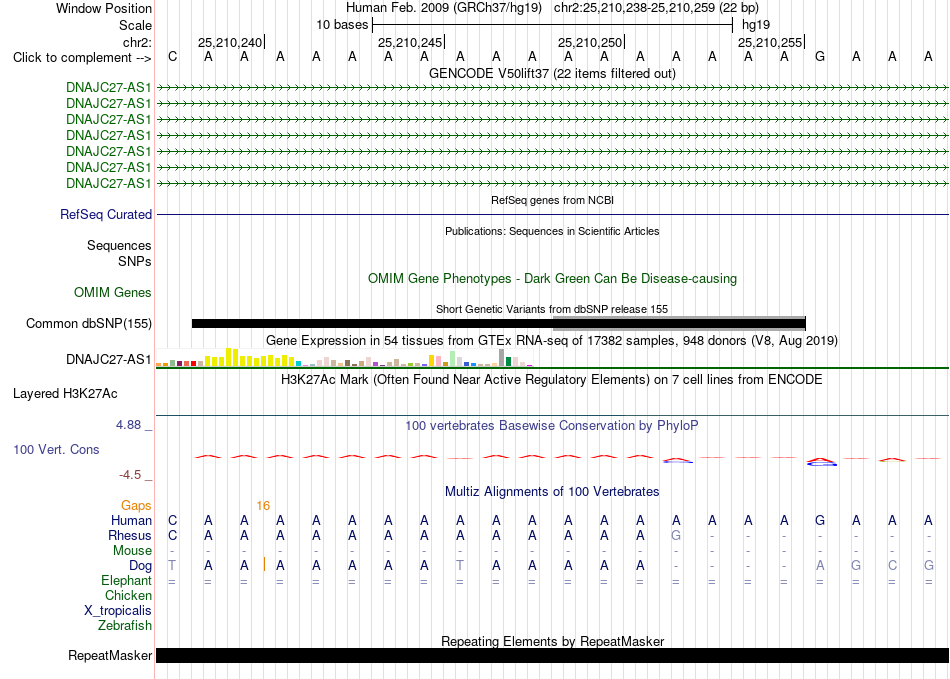
Task: Click the Scale label on left
Action: tap(135, 25)
